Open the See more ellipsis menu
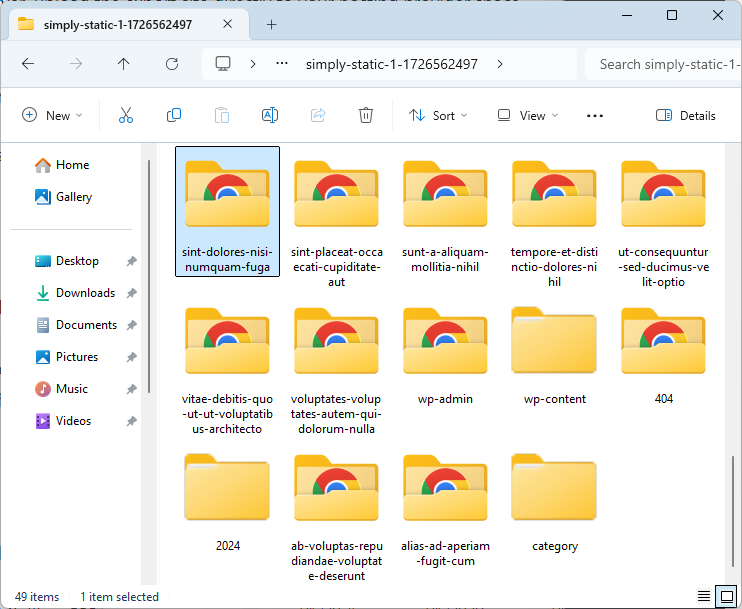Viewport: 742px width, 609px height. click(x=595, y=116)
